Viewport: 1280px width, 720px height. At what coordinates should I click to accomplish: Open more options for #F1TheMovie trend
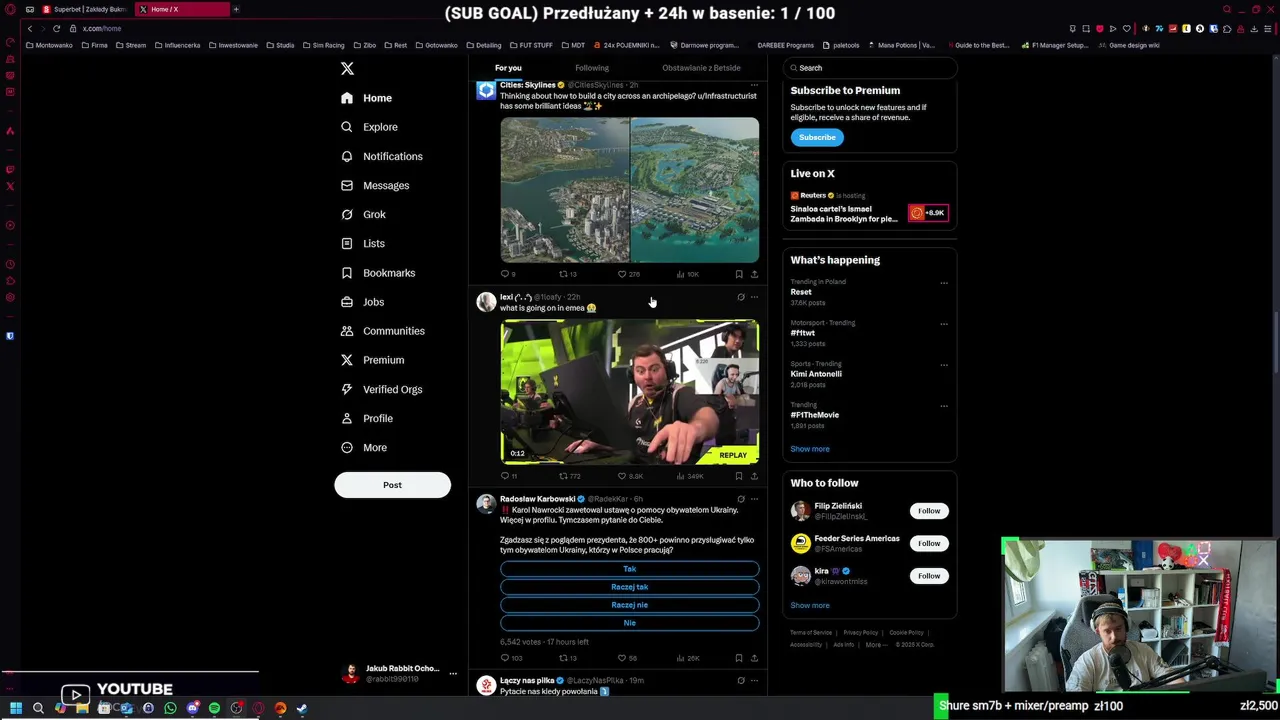(x=944, y=406)
